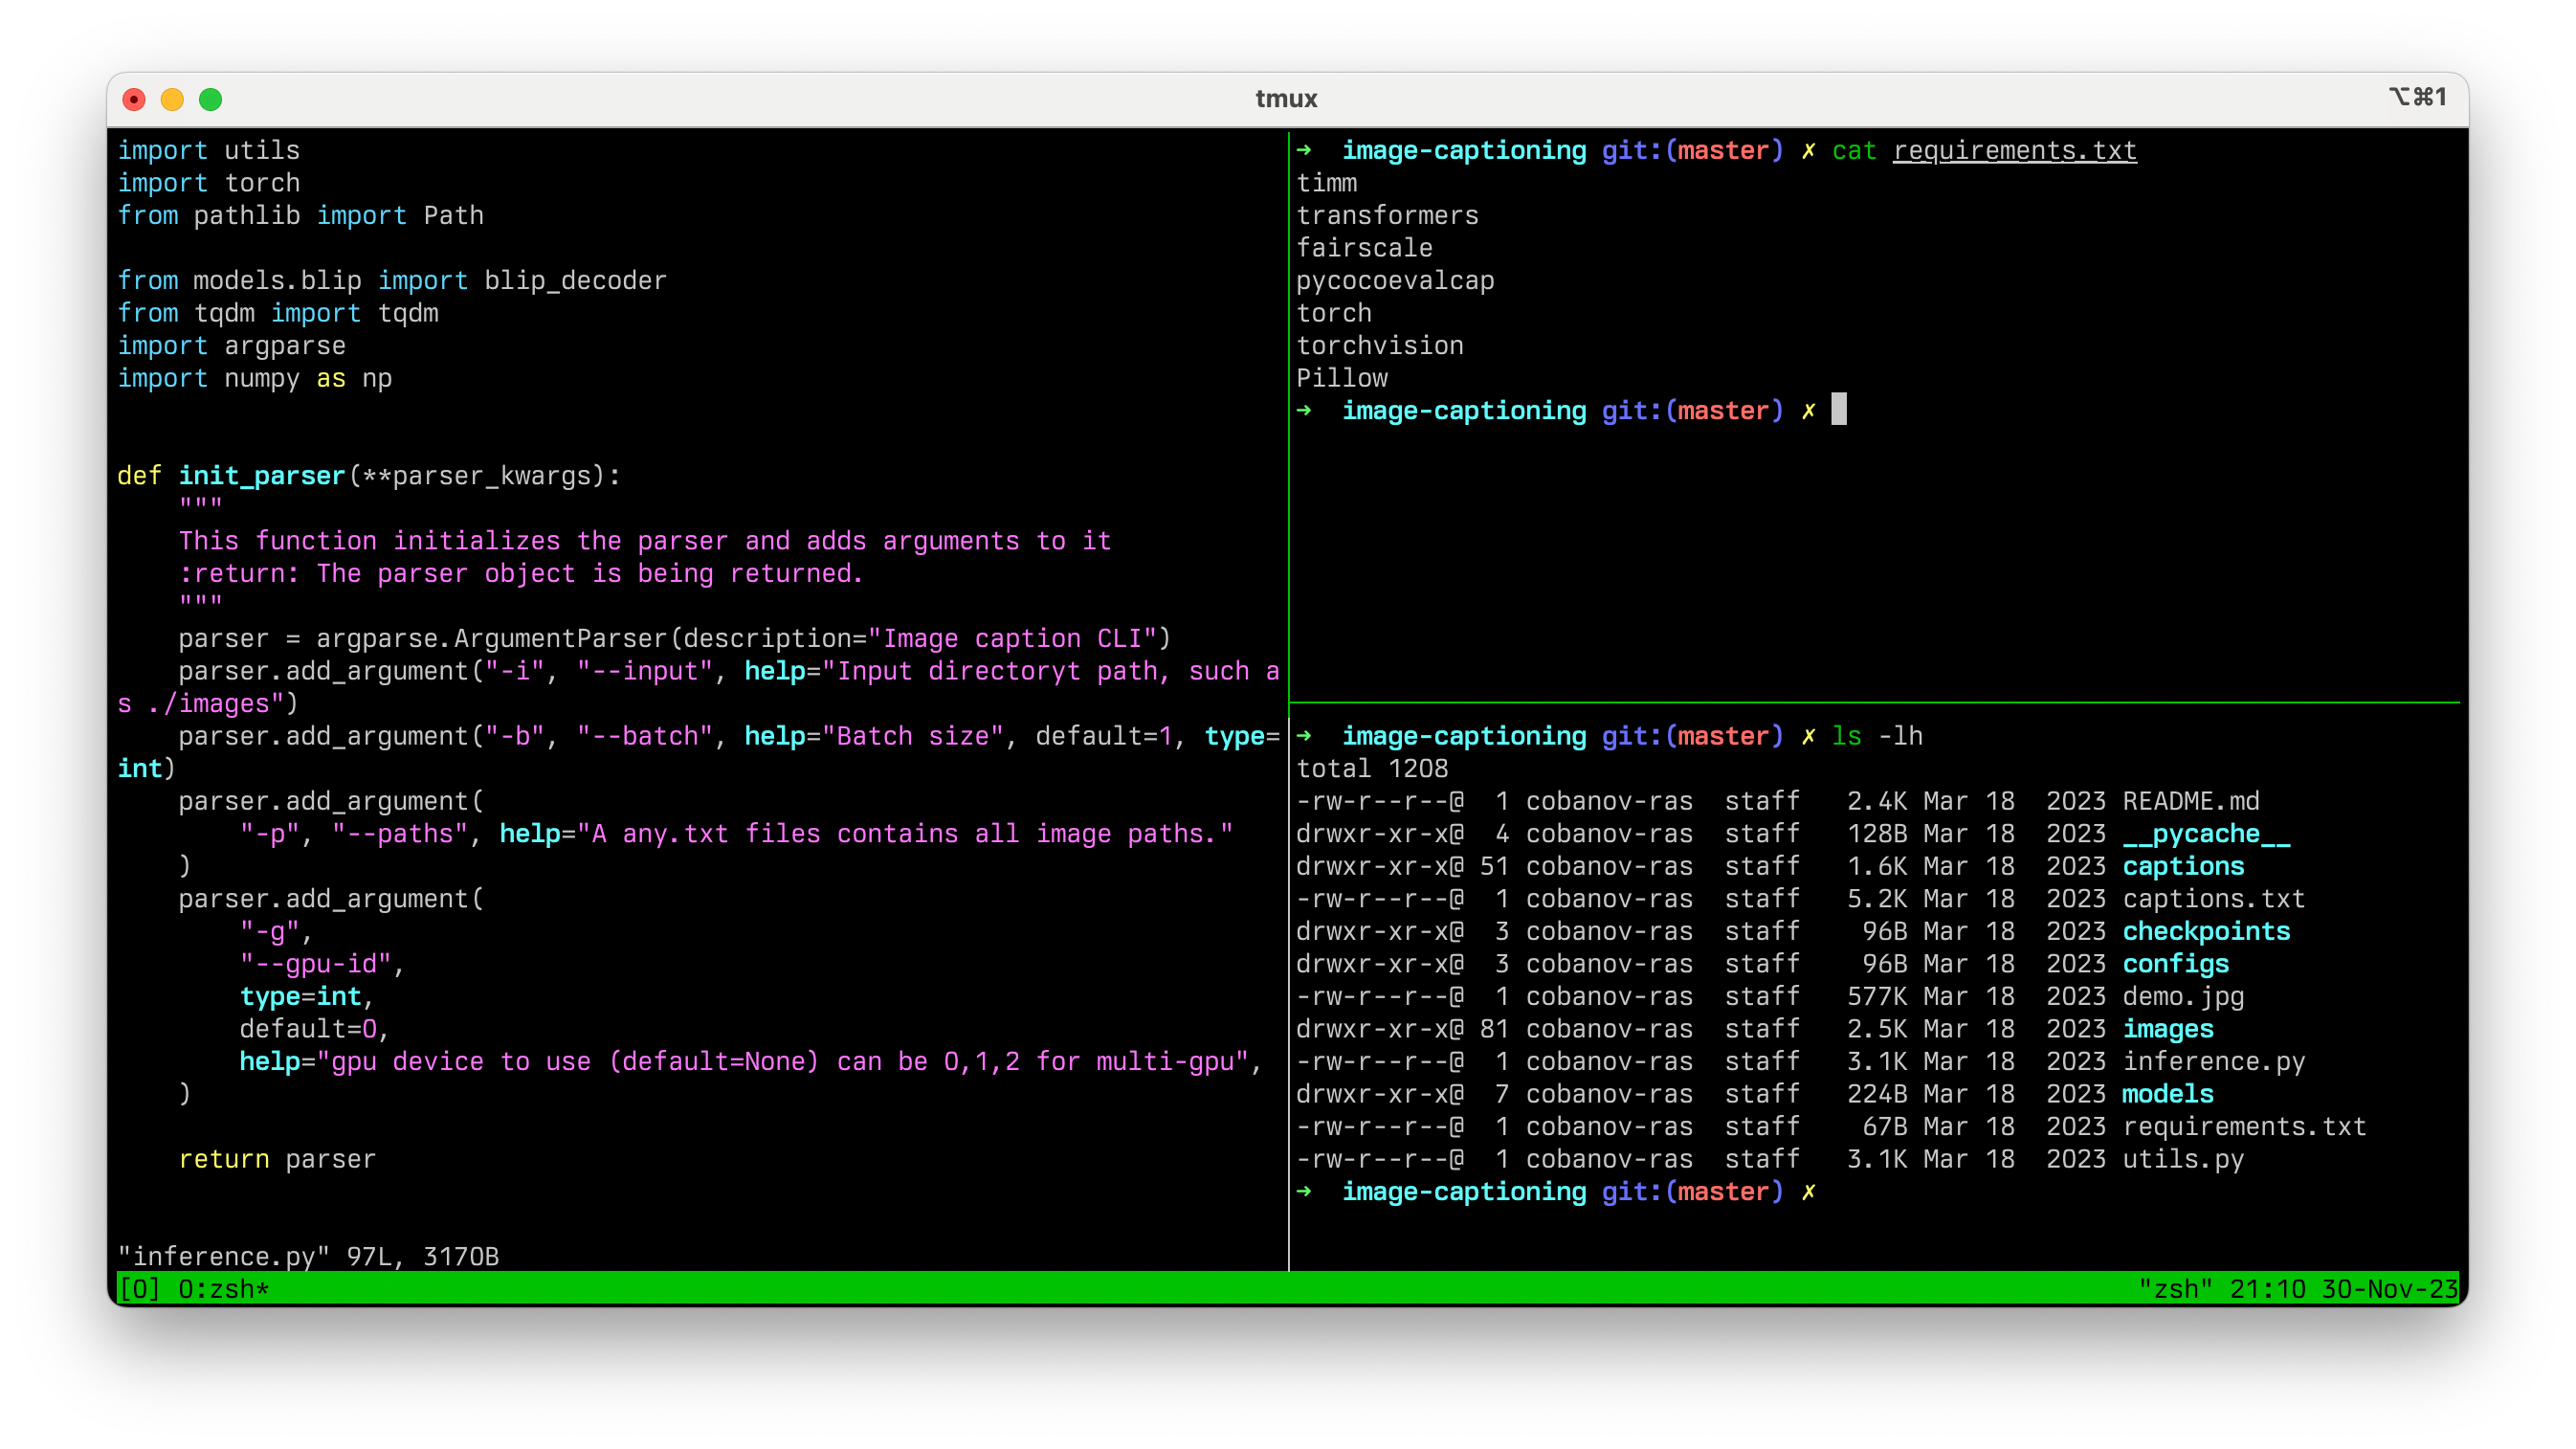Click the '"--gpu-id"' argument string
This screenshot has width=2576, height=1449.
315,964
